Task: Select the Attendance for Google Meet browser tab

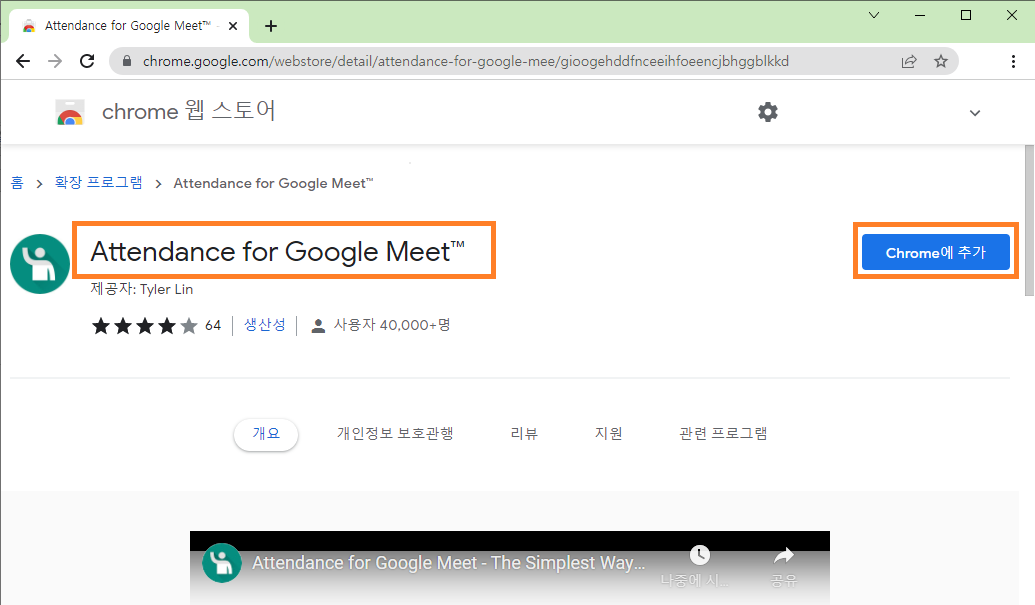Action: click(x=129, y=26)
